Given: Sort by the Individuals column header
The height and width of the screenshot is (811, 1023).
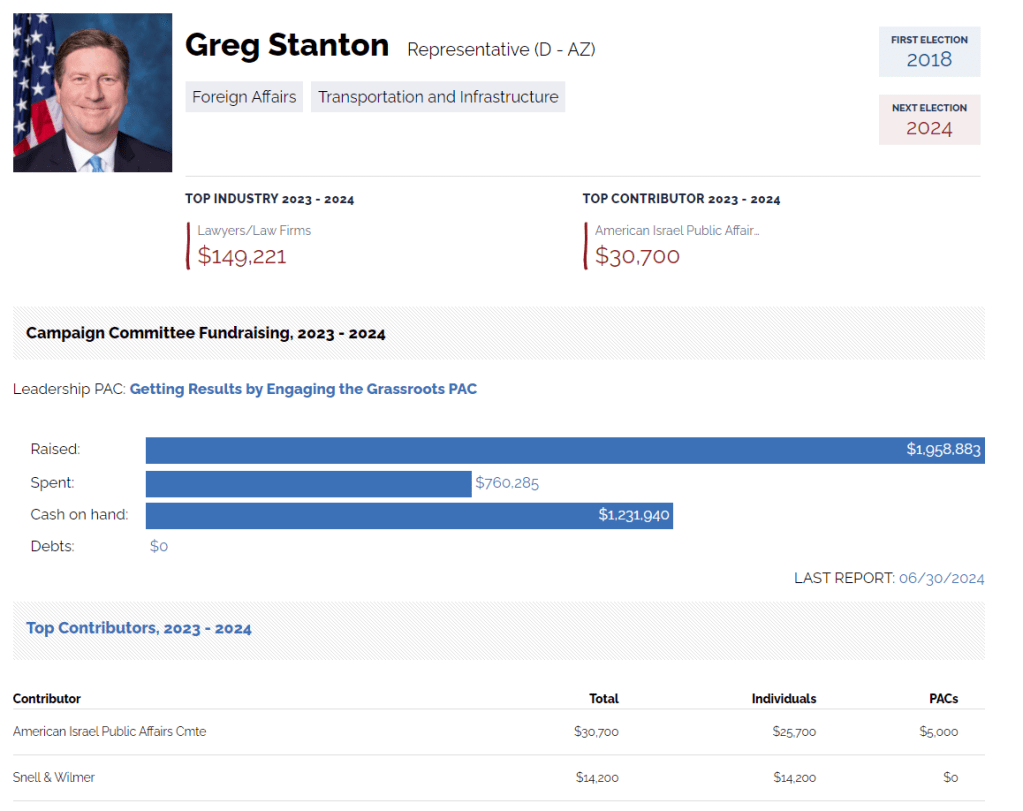Looking at the screenshot, I should (783, 699).
